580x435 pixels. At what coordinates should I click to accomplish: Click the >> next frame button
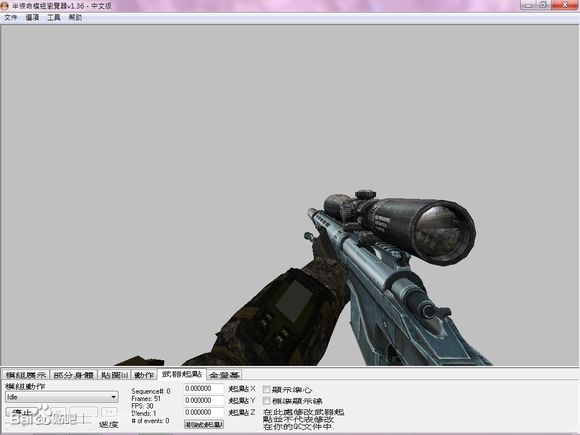pyautogui.click(x=109, y=412)
